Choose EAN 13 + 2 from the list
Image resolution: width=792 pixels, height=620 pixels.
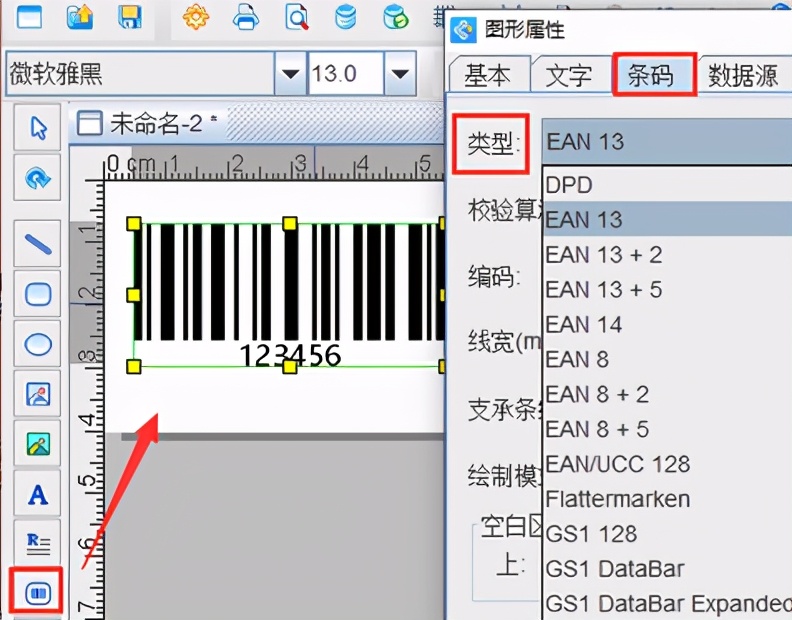tap(668, 254)
